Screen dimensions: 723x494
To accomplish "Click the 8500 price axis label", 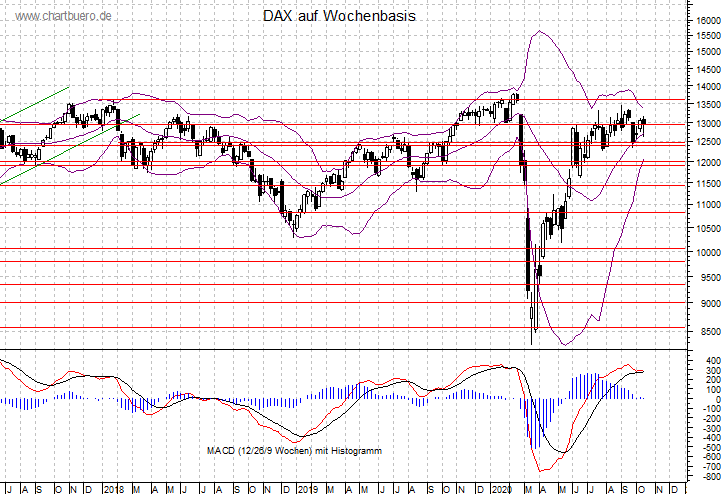I will (711, 332).
